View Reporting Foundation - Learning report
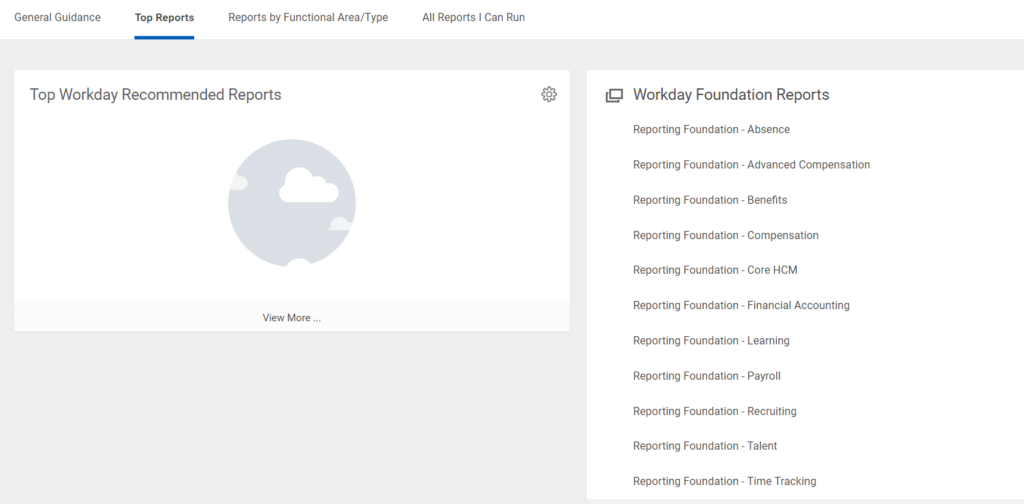The image size is (1024, 504). click(711, 340)
